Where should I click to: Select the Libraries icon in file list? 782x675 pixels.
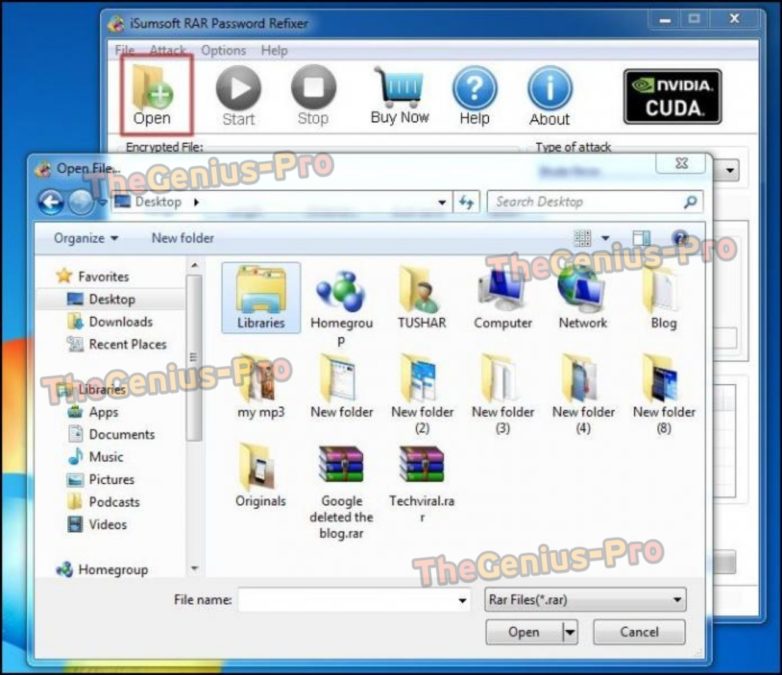[x=261, y=298]
